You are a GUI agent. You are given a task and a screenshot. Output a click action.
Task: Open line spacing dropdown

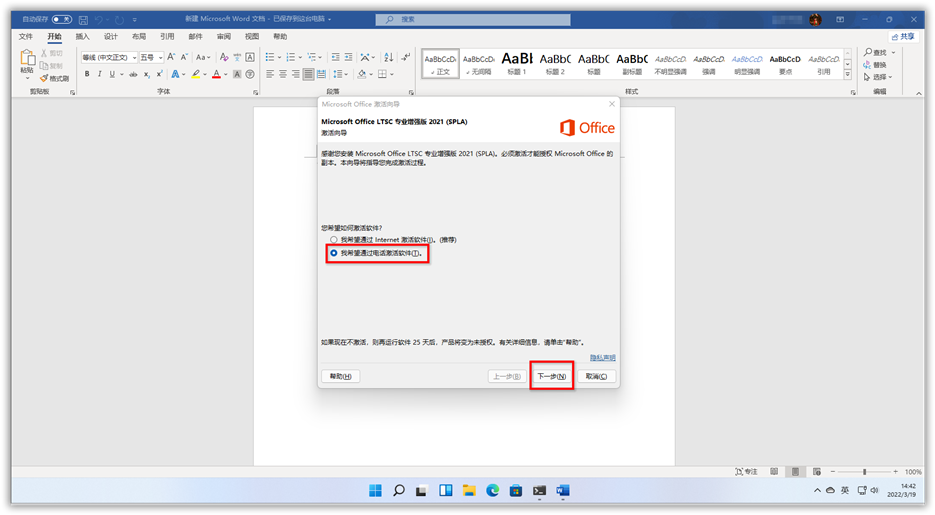coord(339,75)
